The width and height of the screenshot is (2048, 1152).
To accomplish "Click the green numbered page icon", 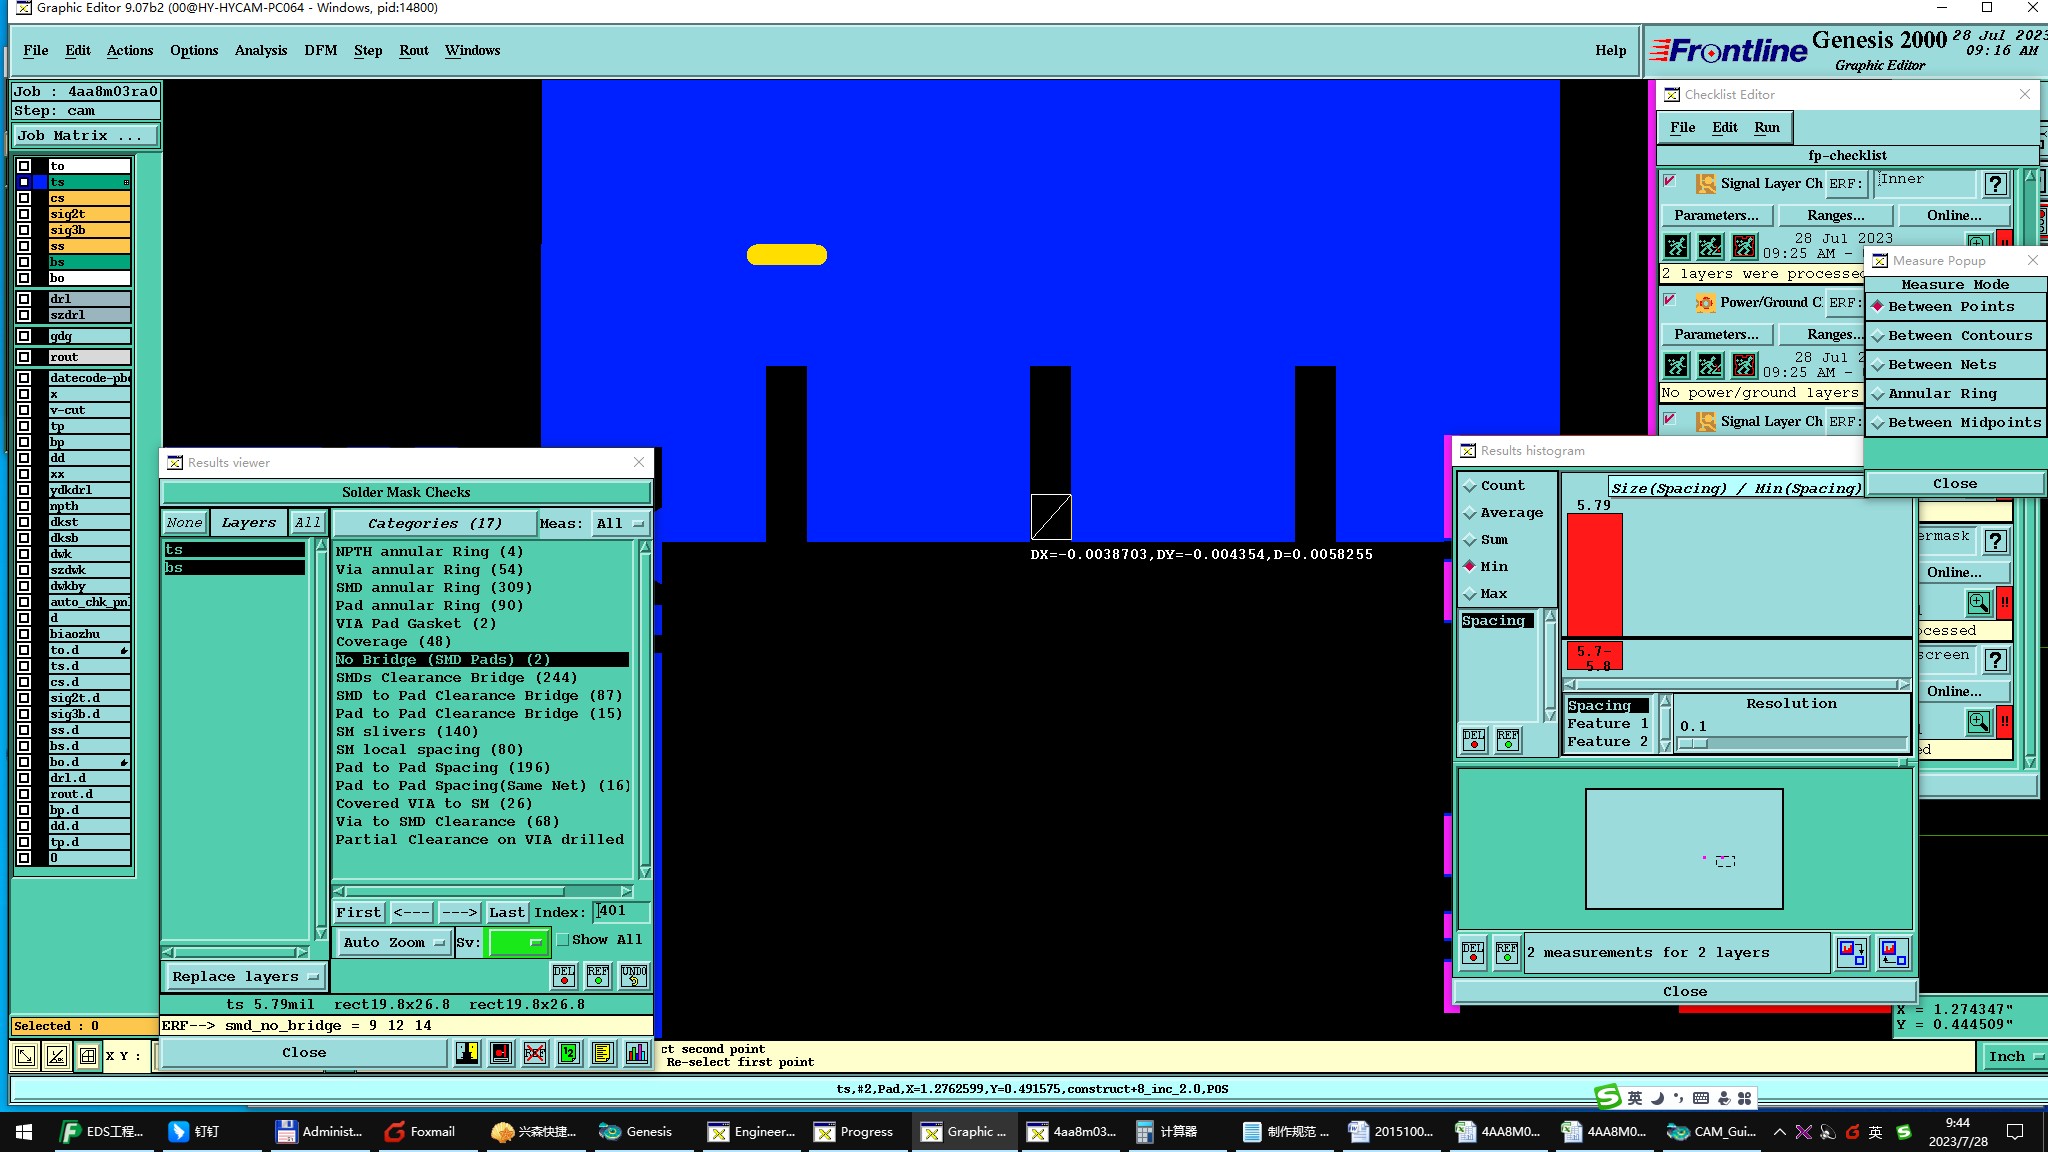I will tap(569, 1053).
